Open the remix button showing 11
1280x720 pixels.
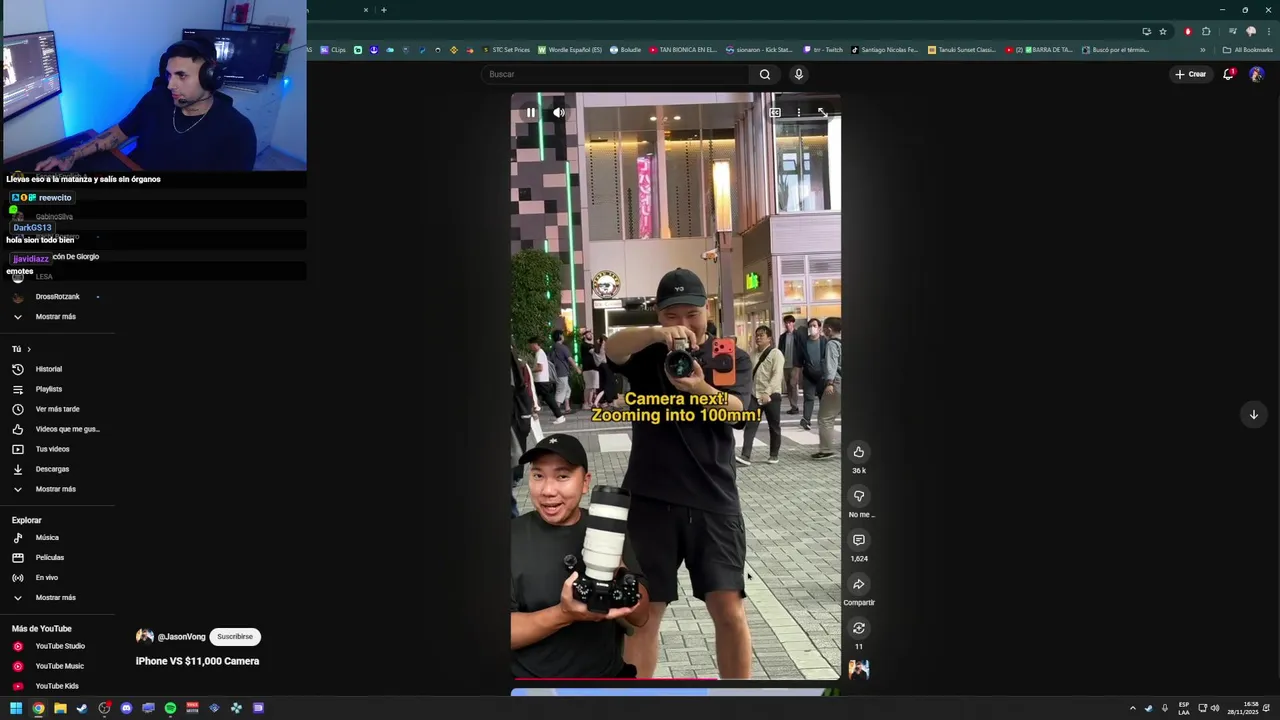tap(858, 628)
